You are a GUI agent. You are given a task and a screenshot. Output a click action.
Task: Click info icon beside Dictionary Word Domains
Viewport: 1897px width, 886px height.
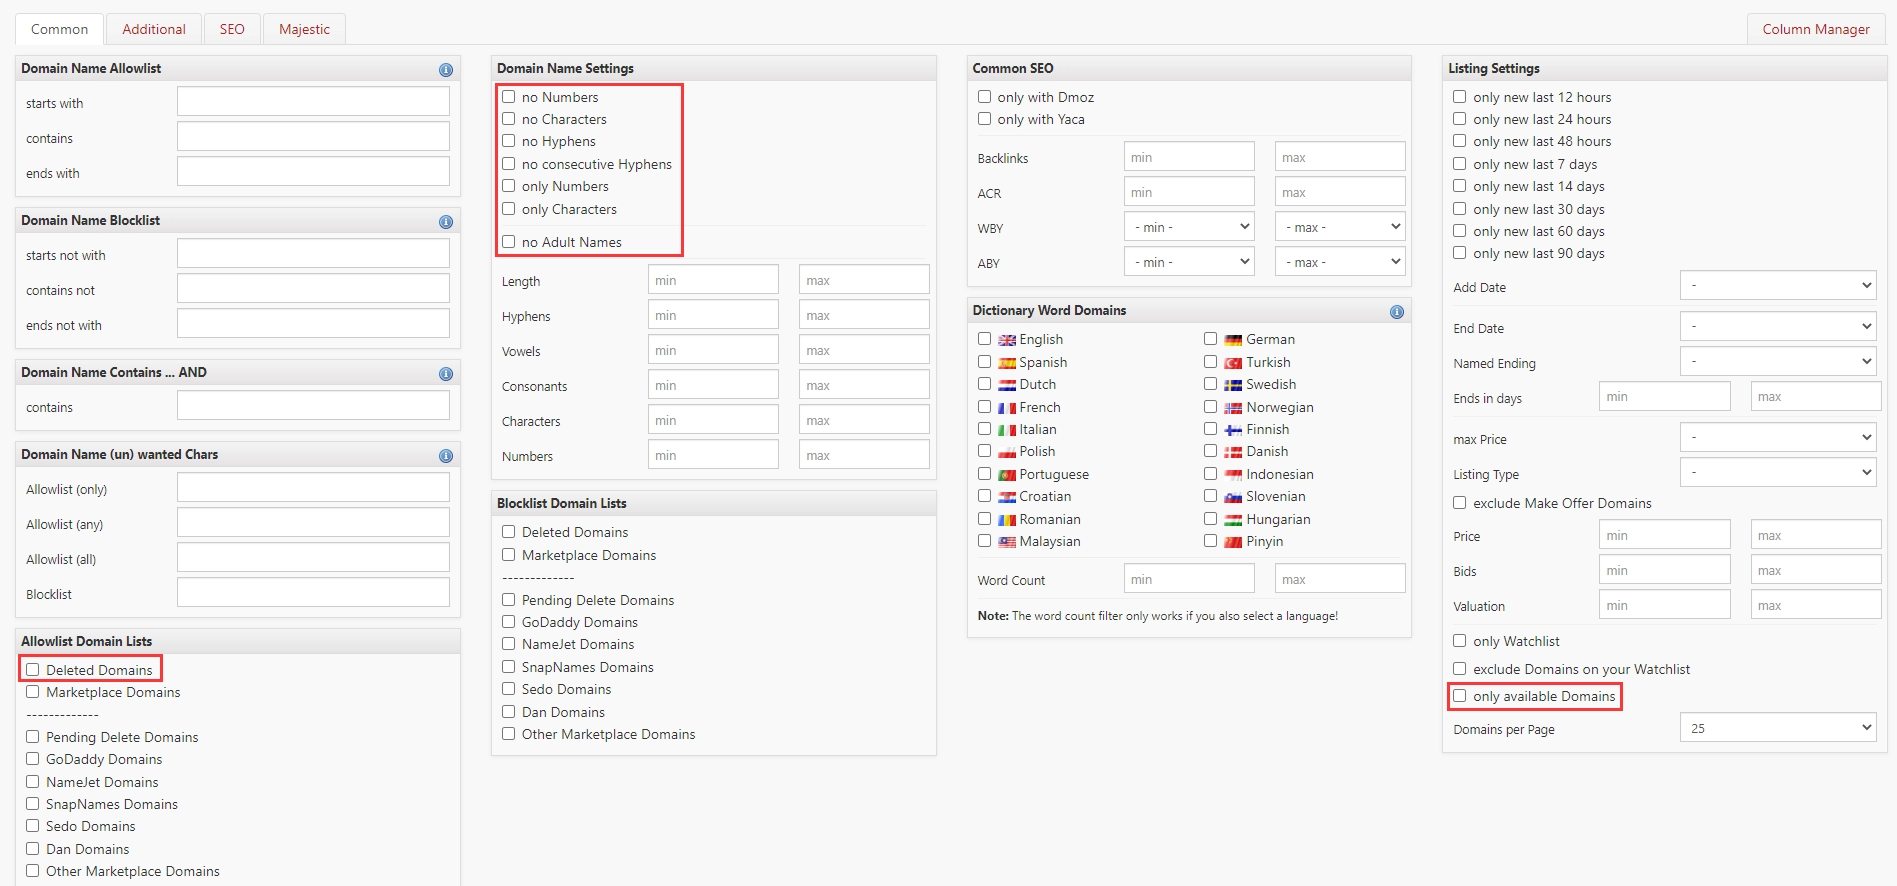pyautogui.click(x=1397, y=312)
